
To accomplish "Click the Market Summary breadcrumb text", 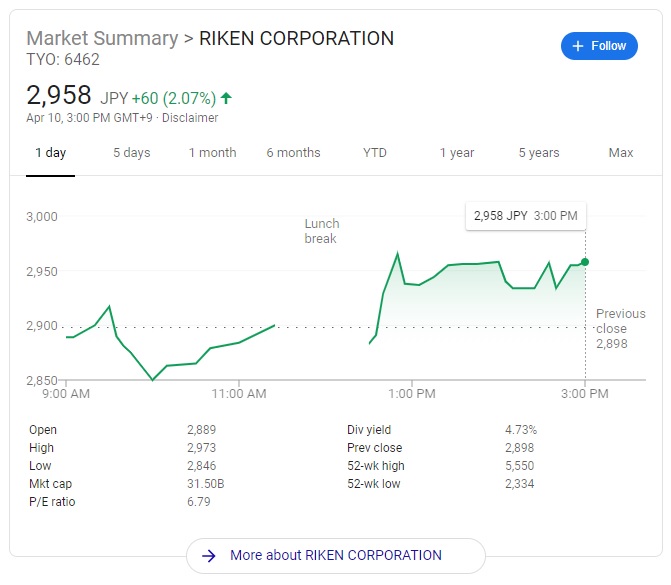I will [100, 39].
